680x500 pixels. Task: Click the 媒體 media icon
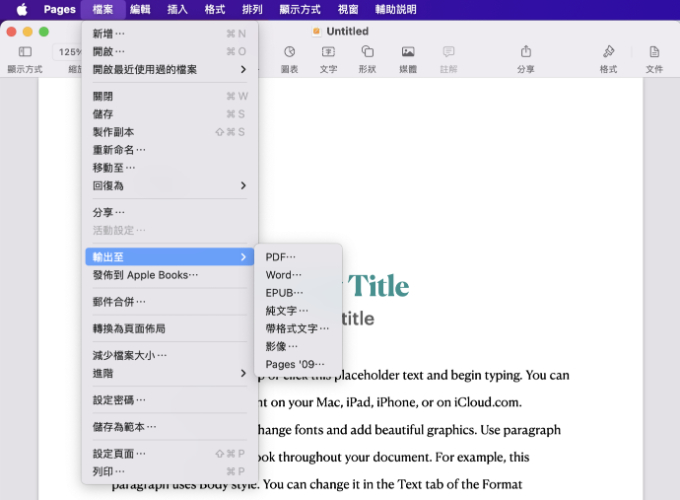click(x=408, y=52)
